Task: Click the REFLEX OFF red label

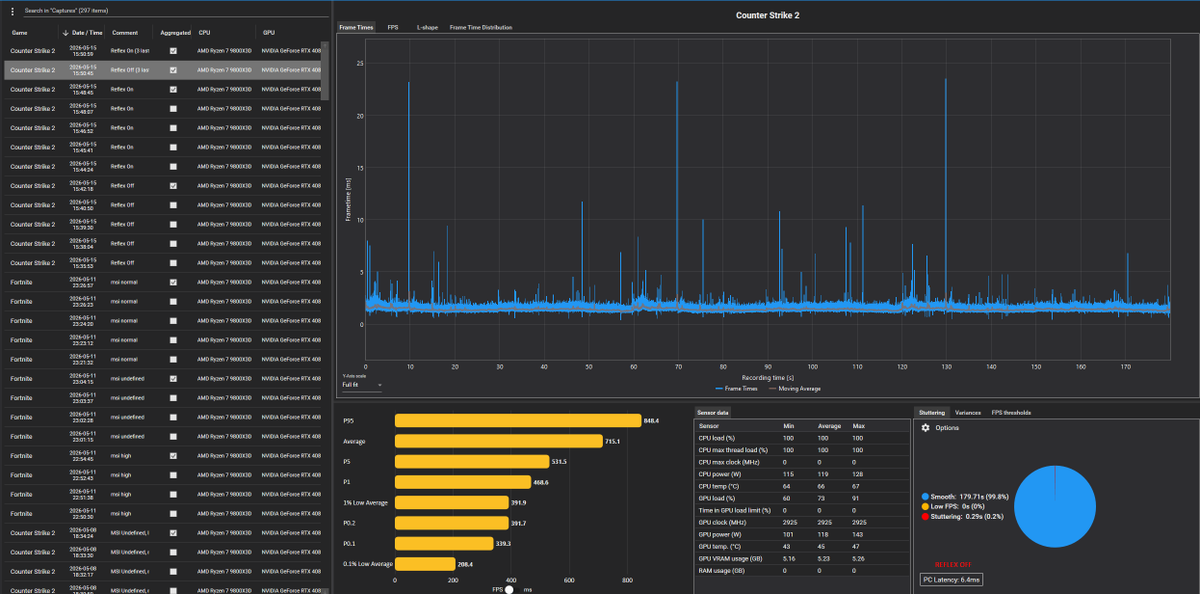Action: click(951, 565)
